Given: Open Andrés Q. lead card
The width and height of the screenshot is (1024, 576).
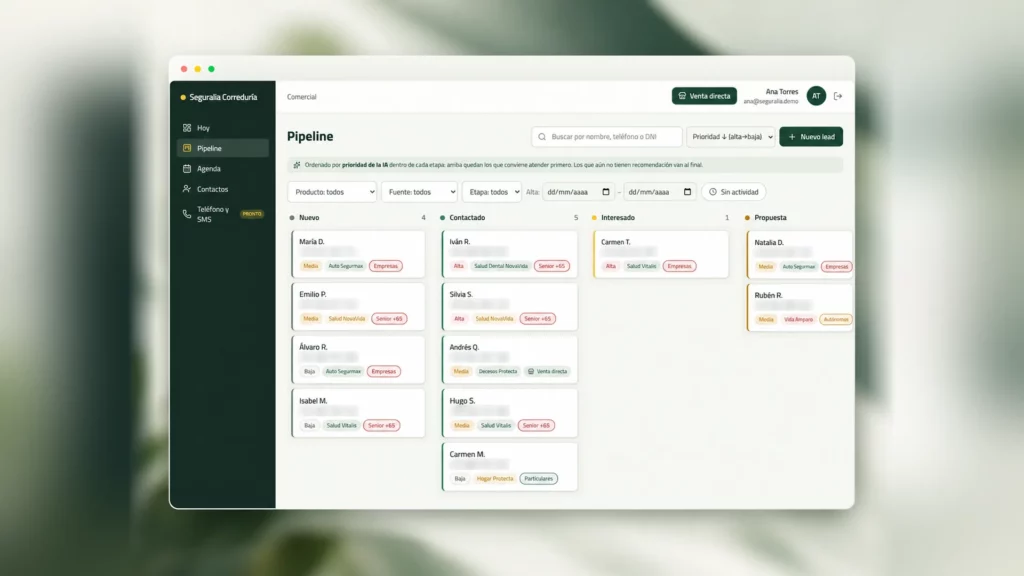Looking at the screenshot, I should click(x=509, y=360).
